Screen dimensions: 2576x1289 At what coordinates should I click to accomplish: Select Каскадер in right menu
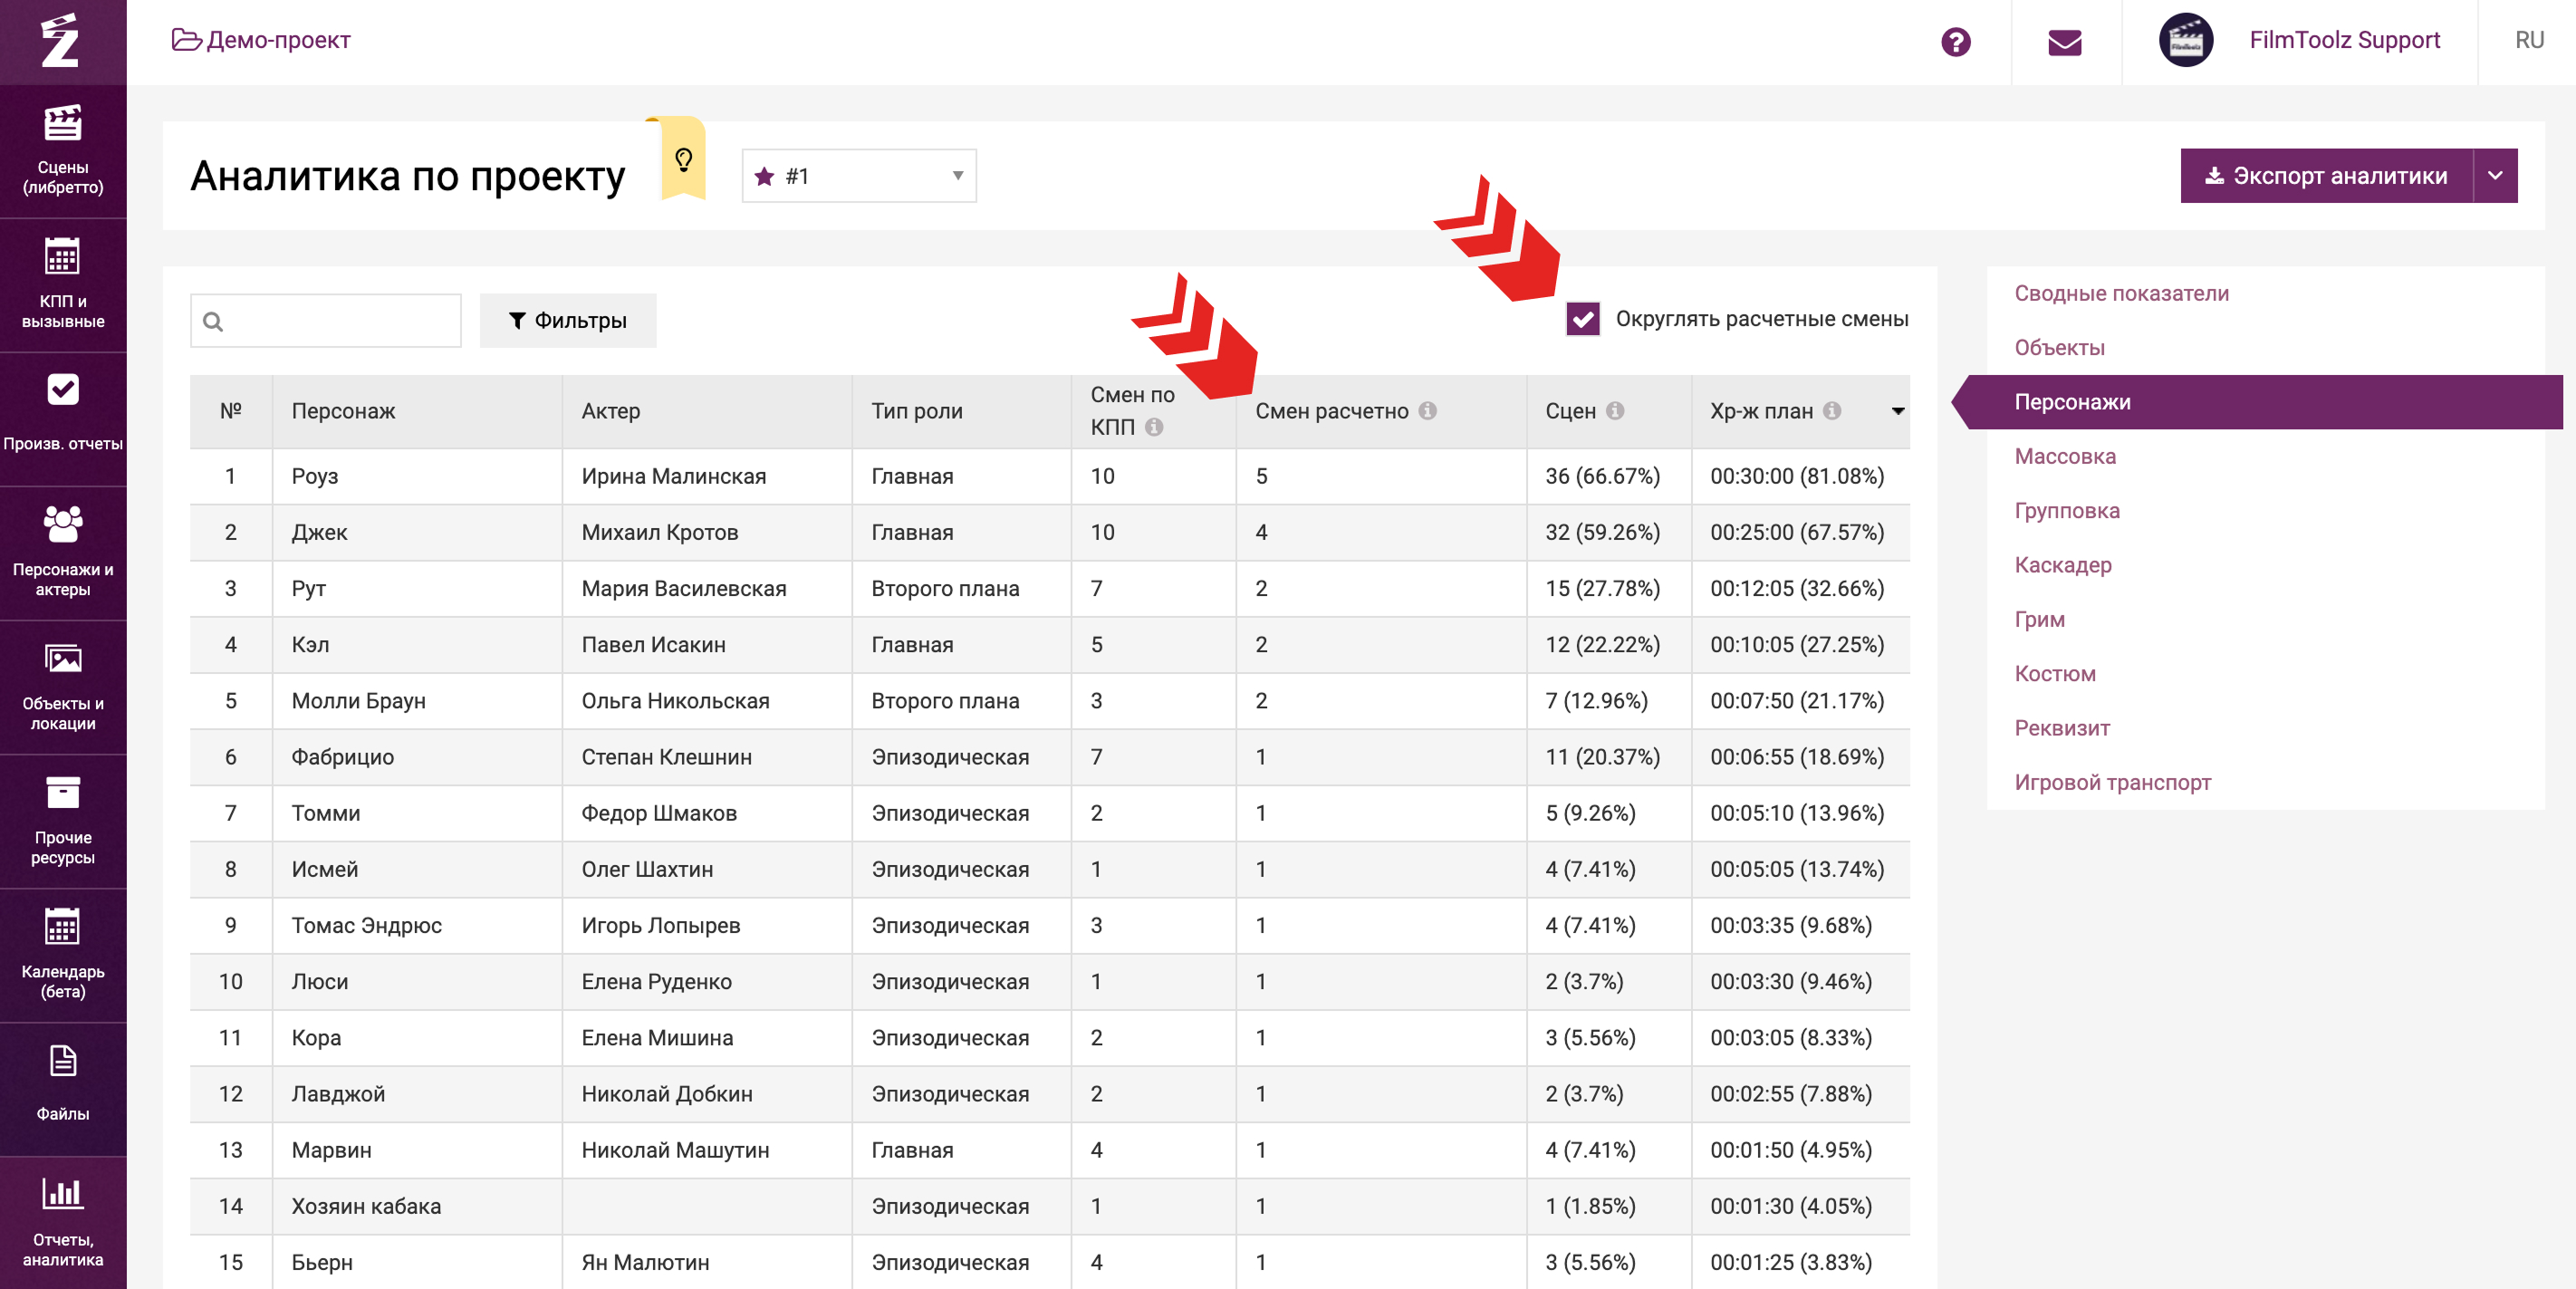pyautogui.click(x=2063, y=565)
